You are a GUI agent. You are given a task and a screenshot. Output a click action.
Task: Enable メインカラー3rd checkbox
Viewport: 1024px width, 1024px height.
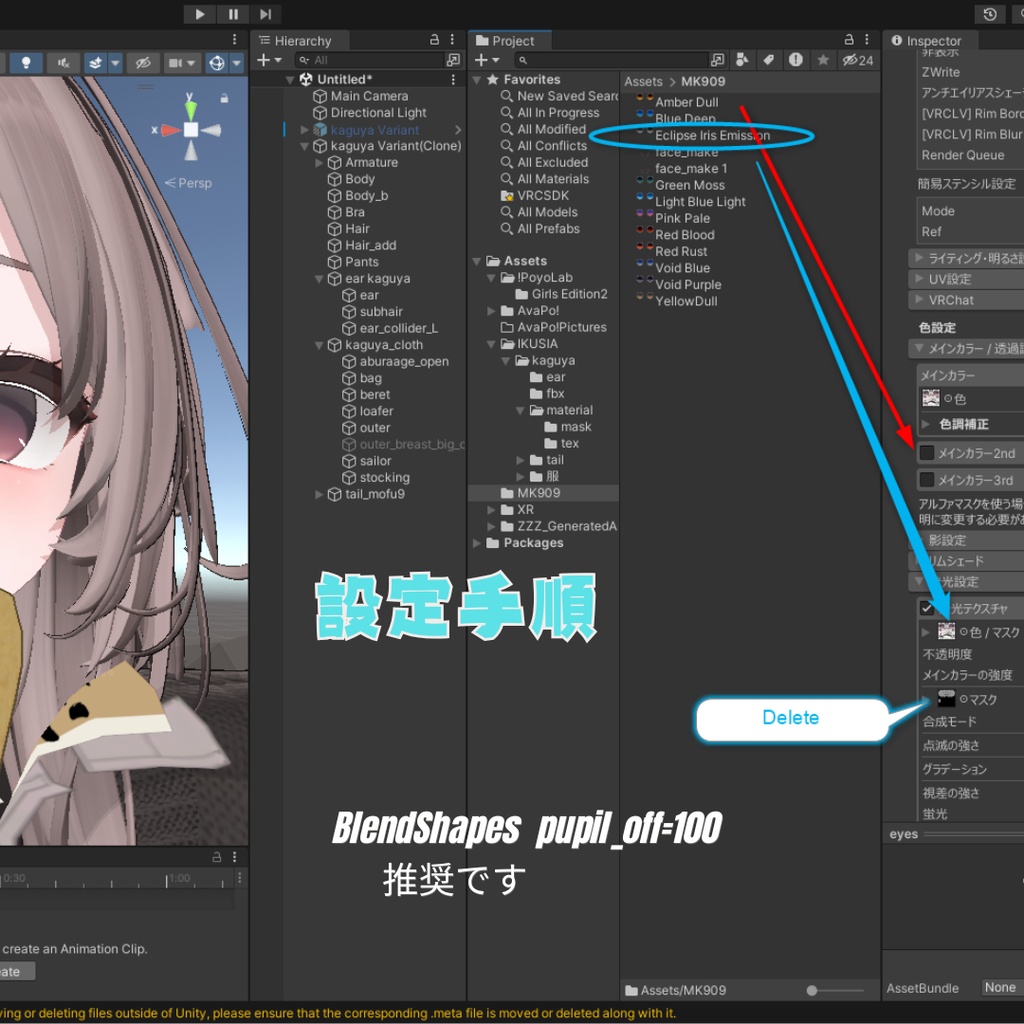(x=927, y=480)
